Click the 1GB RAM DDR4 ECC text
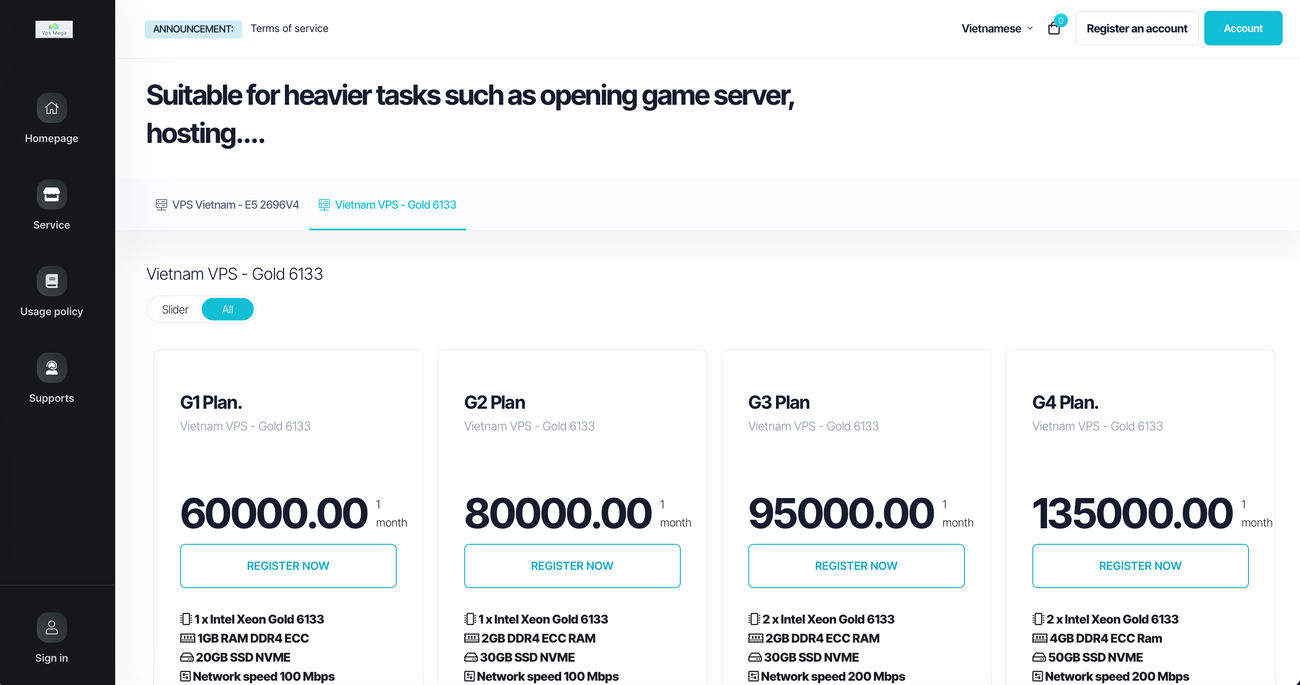1300x685 pixels. tap(253, 638)
